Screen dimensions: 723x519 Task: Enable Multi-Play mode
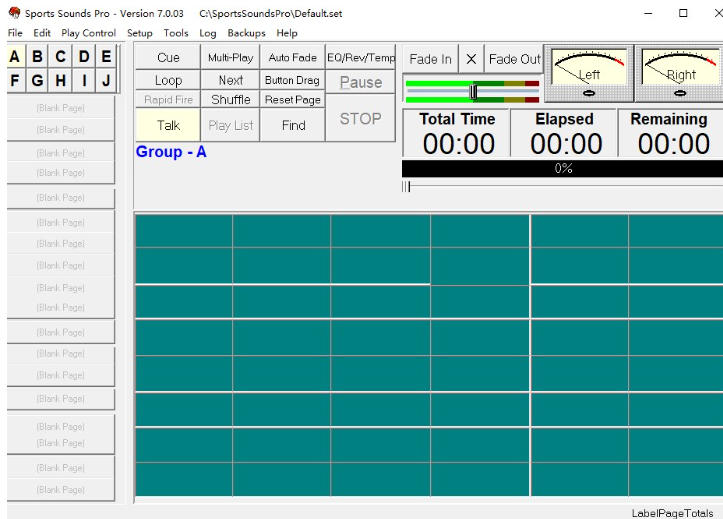pyautogui.click(x=230, y=58)
